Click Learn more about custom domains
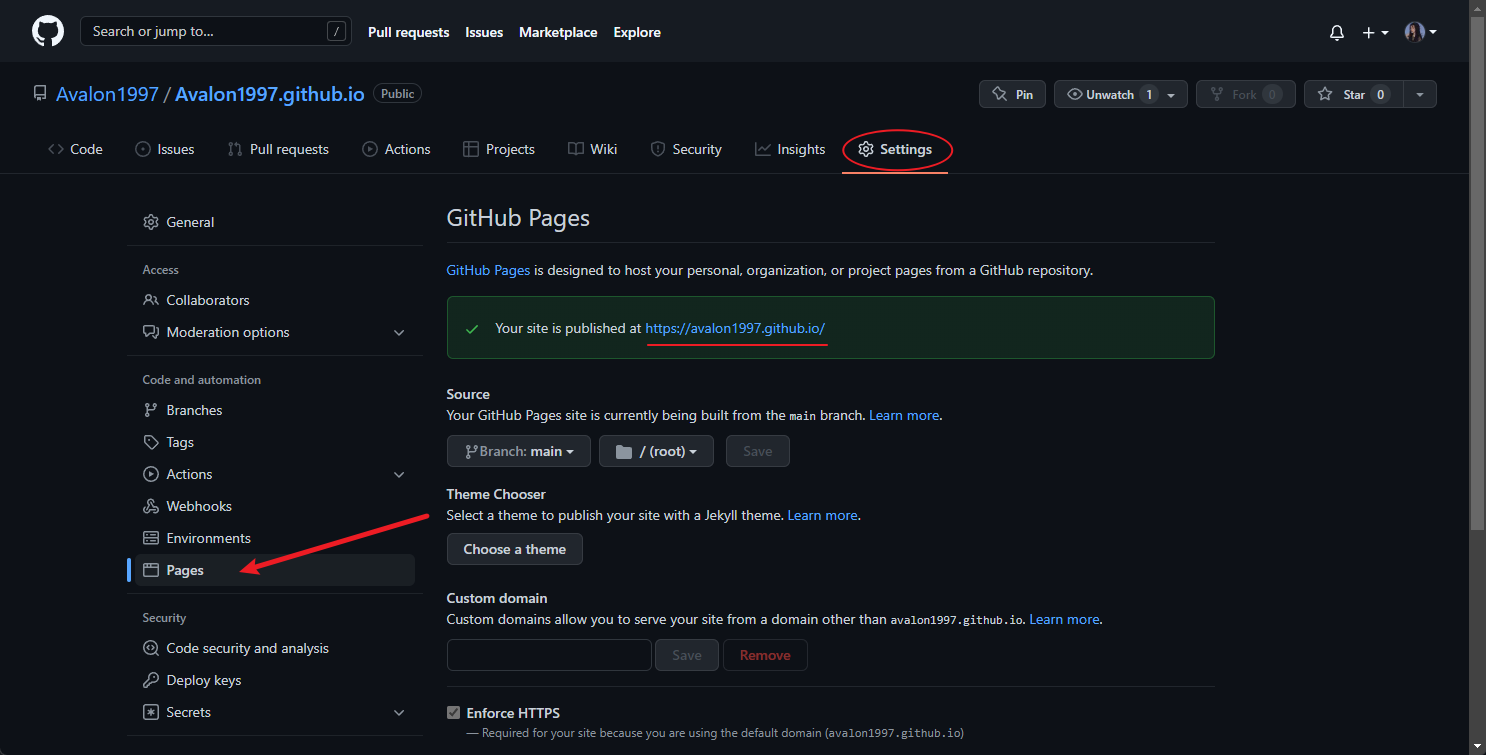This screenshot has width=1486, height=755. click(1065, 619)
